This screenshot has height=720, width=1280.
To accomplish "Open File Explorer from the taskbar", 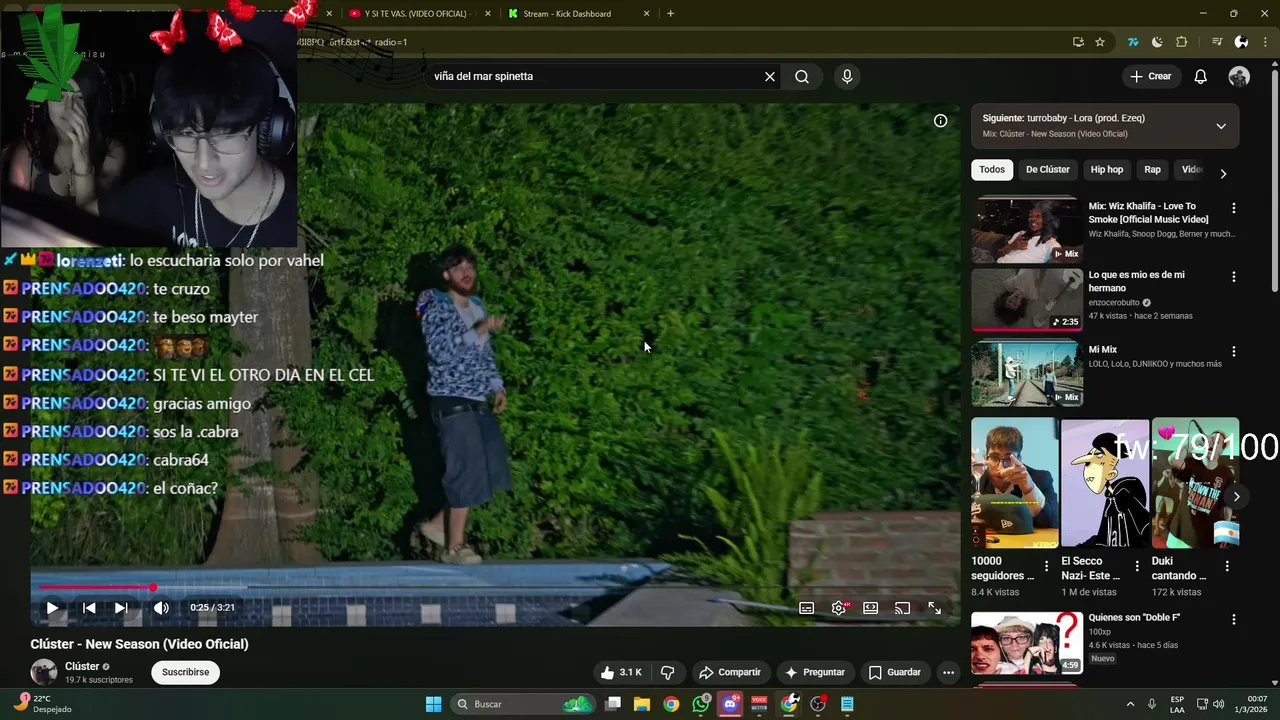I will [x=642, y=704].
